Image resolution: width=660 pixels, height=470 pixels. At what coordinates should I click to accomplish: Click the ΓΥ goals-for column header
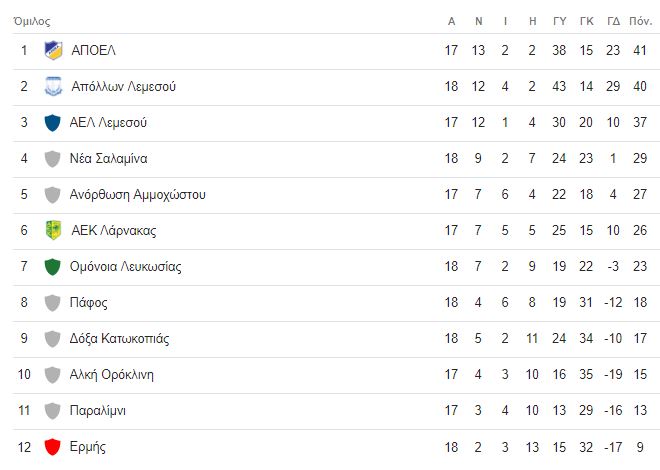(559, 21)
